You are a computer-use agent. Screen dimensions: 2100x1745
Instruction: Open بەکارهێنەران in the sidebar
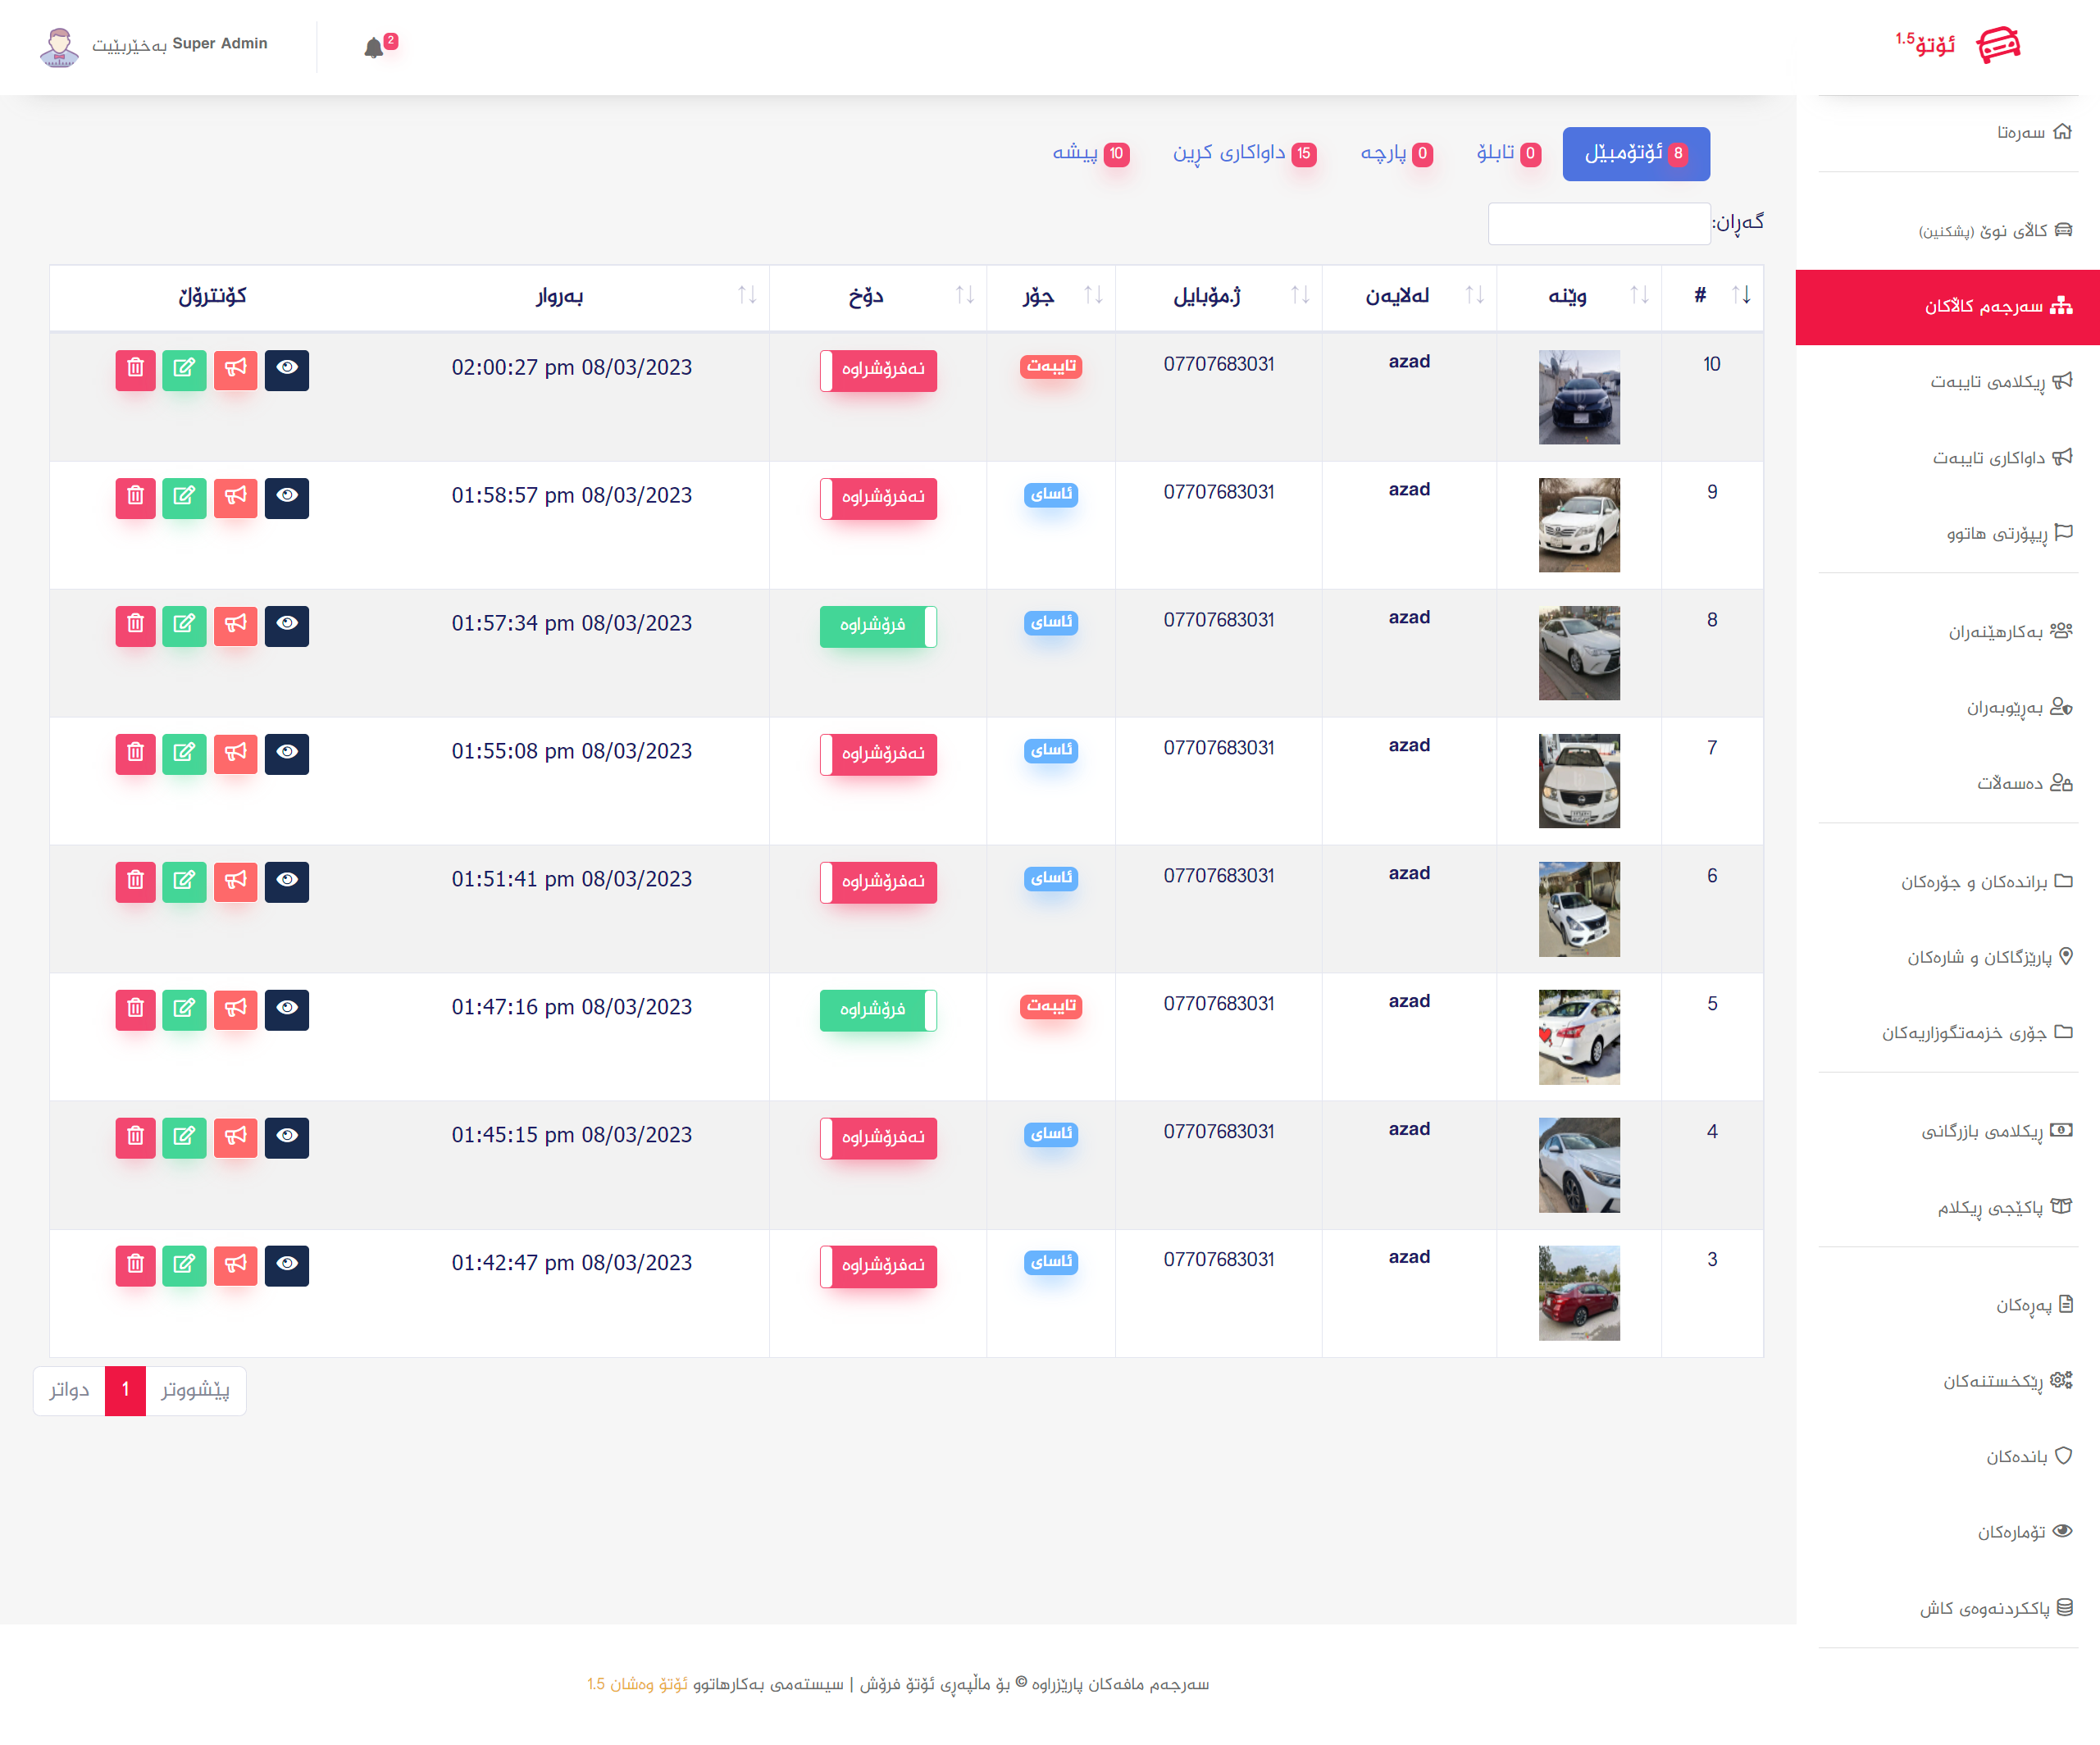[1995, 632]
